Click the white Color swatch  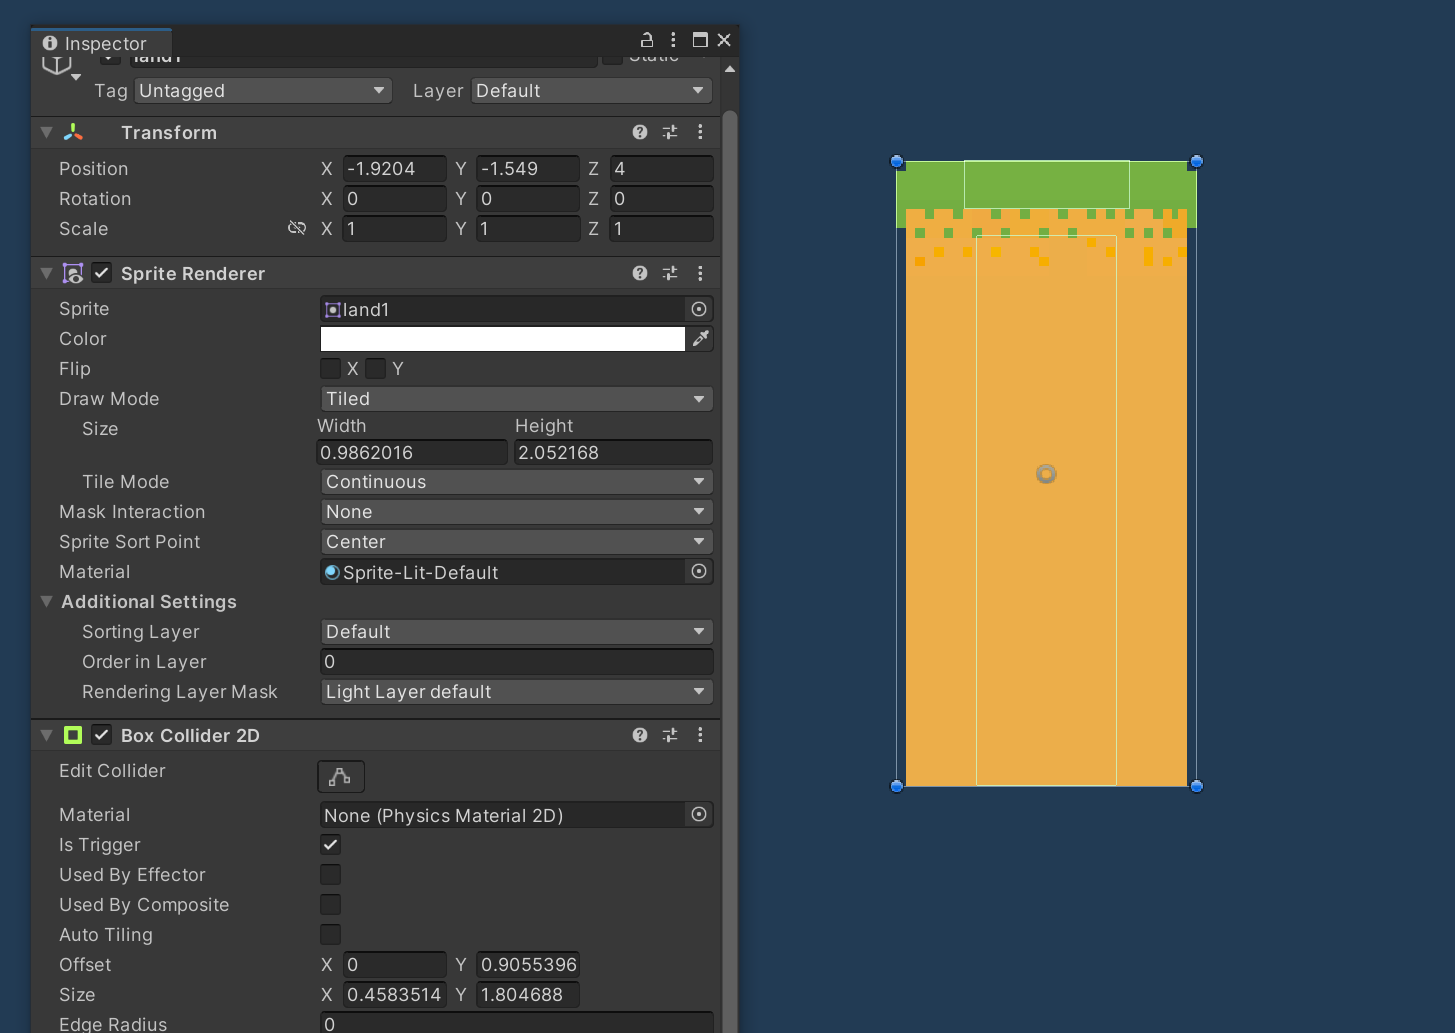coord(502,338)
